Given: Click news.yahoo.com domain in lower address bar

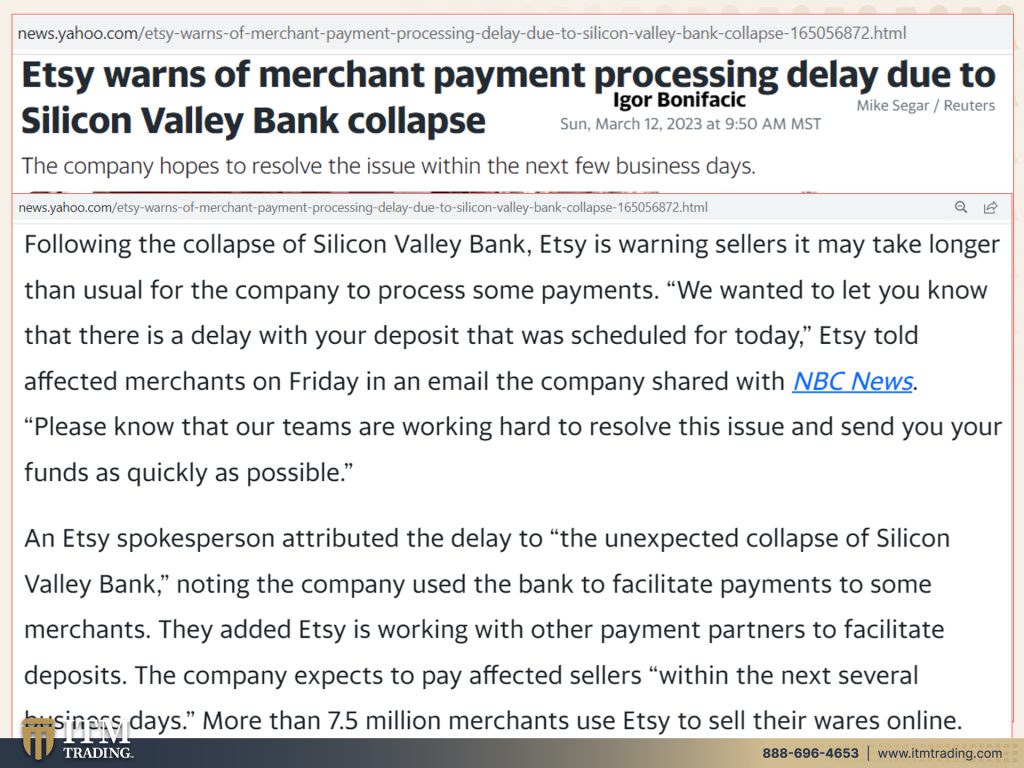Looking at the screenshot, I should (x=65, y=208).
